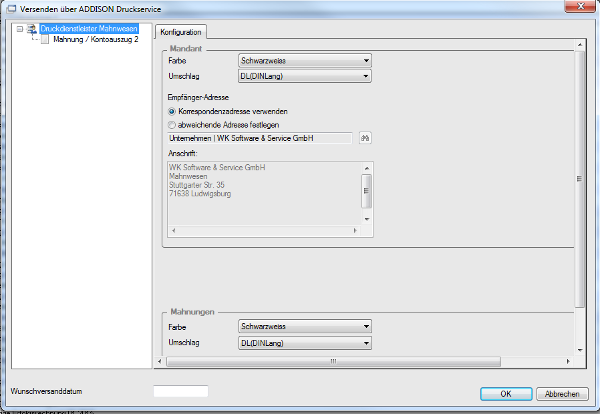Open the Mahnungen Umschlag dropdown
Screen dimensions: 600x414
pyautogui.click(x=305, y=343)
